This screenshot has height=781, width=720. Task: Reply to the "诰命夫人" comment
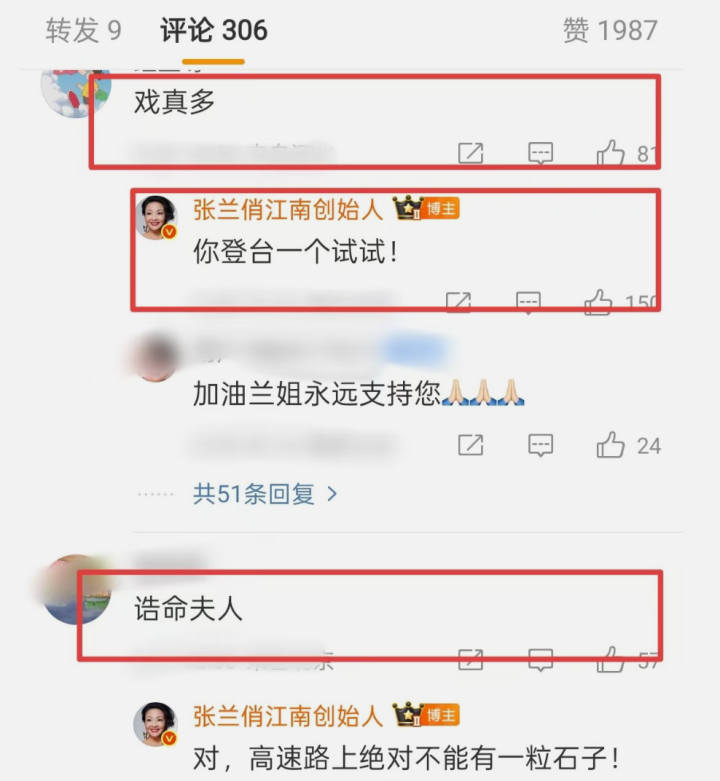pos(540,659)
